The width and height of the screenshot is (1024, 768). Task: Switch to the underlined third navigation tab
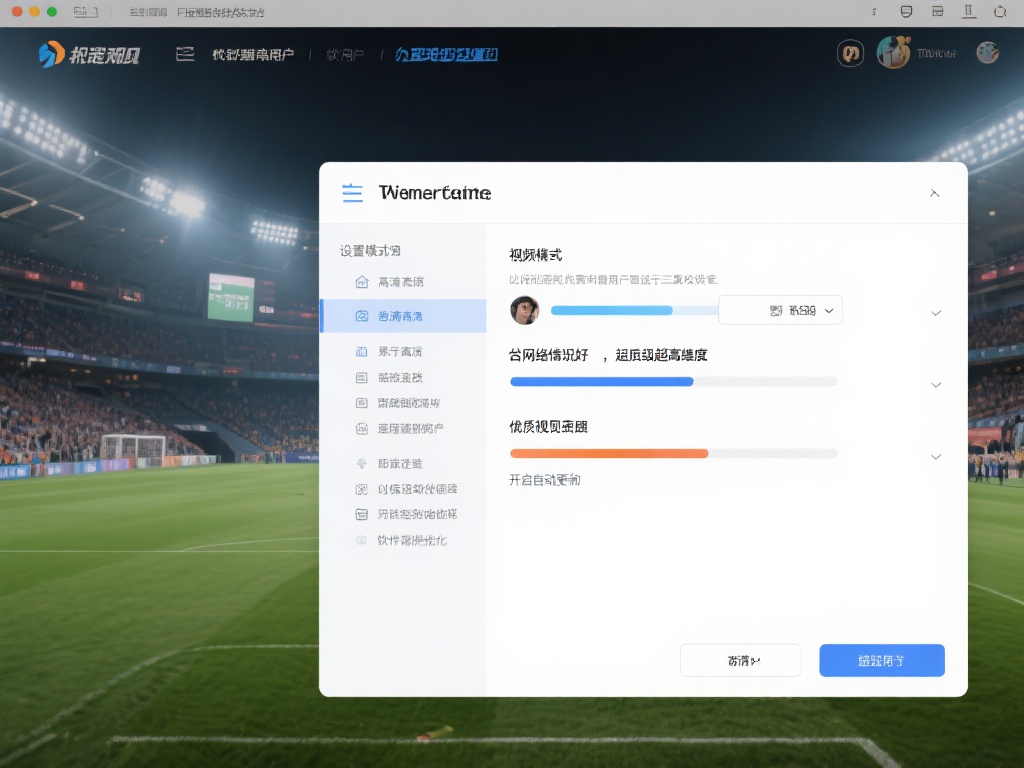click(x=444, y=53)
